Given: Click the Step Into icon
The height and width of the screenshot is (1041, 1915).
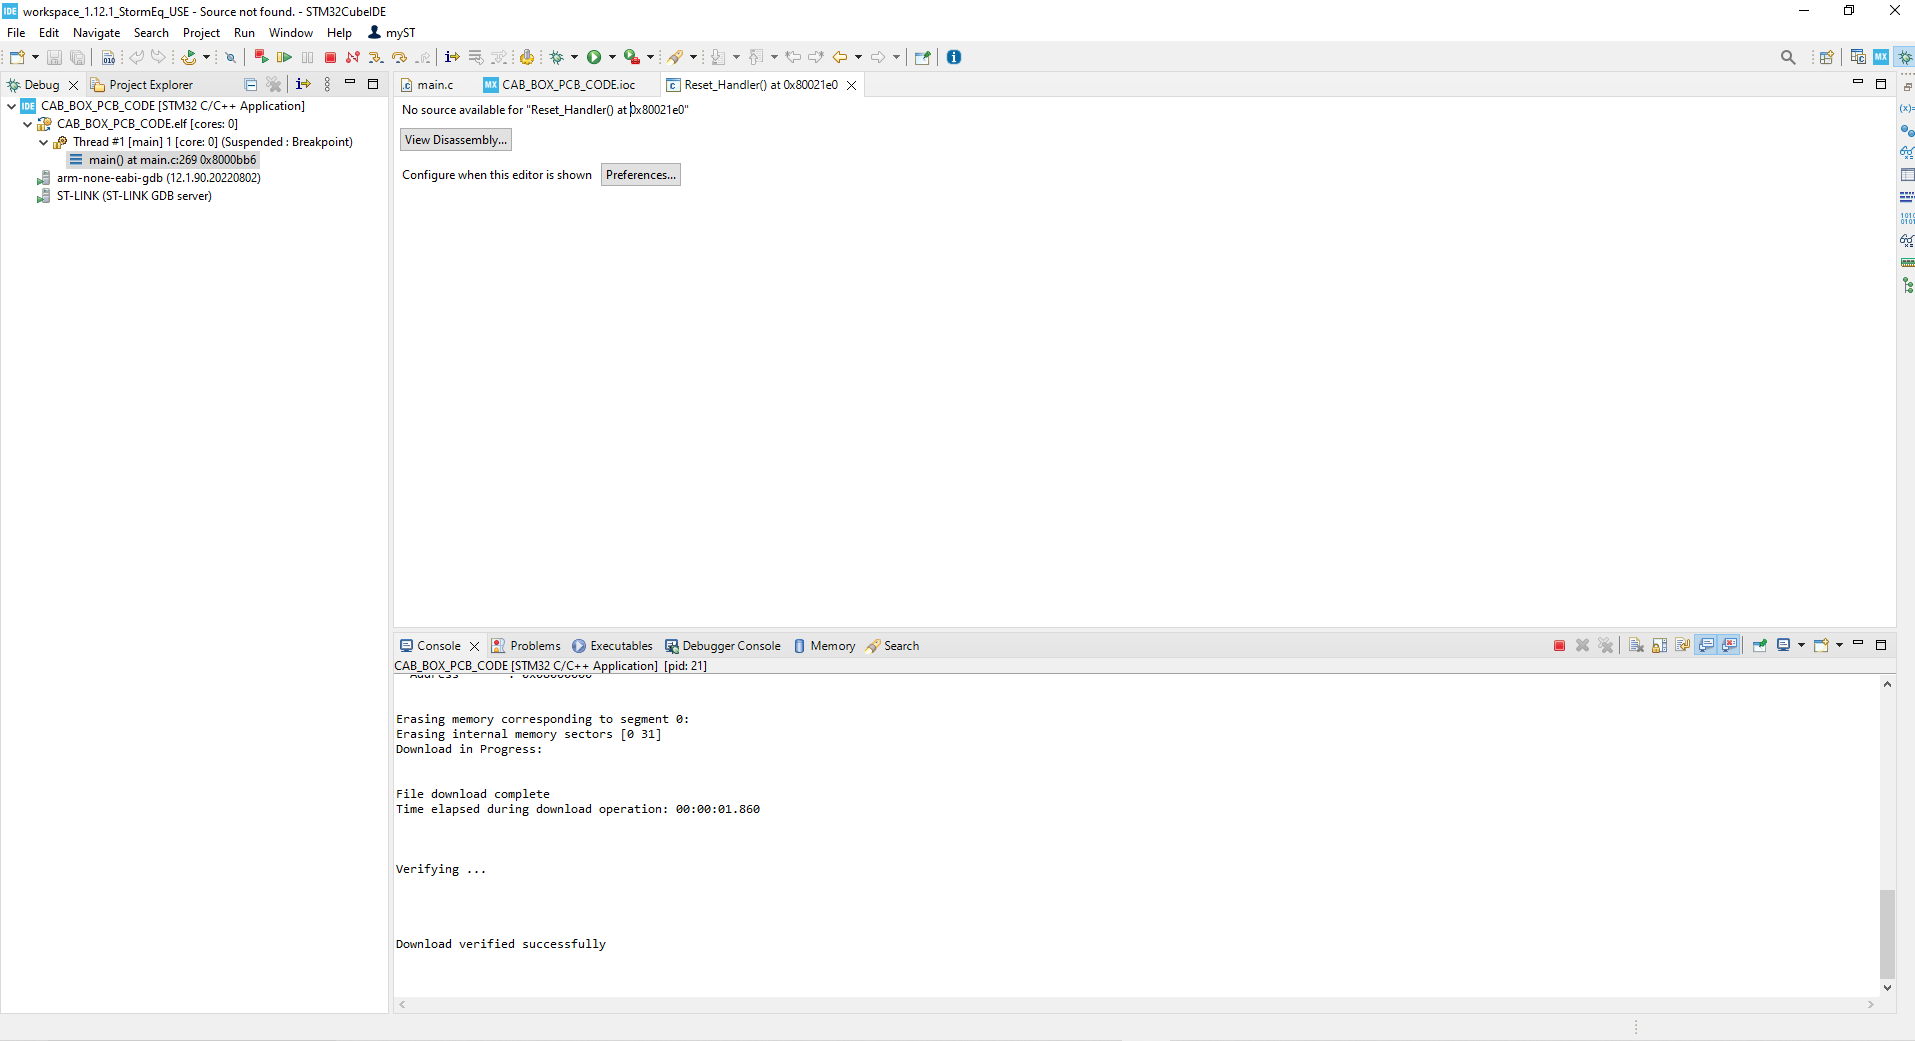Looking at the screenshot, I should 377,57.
